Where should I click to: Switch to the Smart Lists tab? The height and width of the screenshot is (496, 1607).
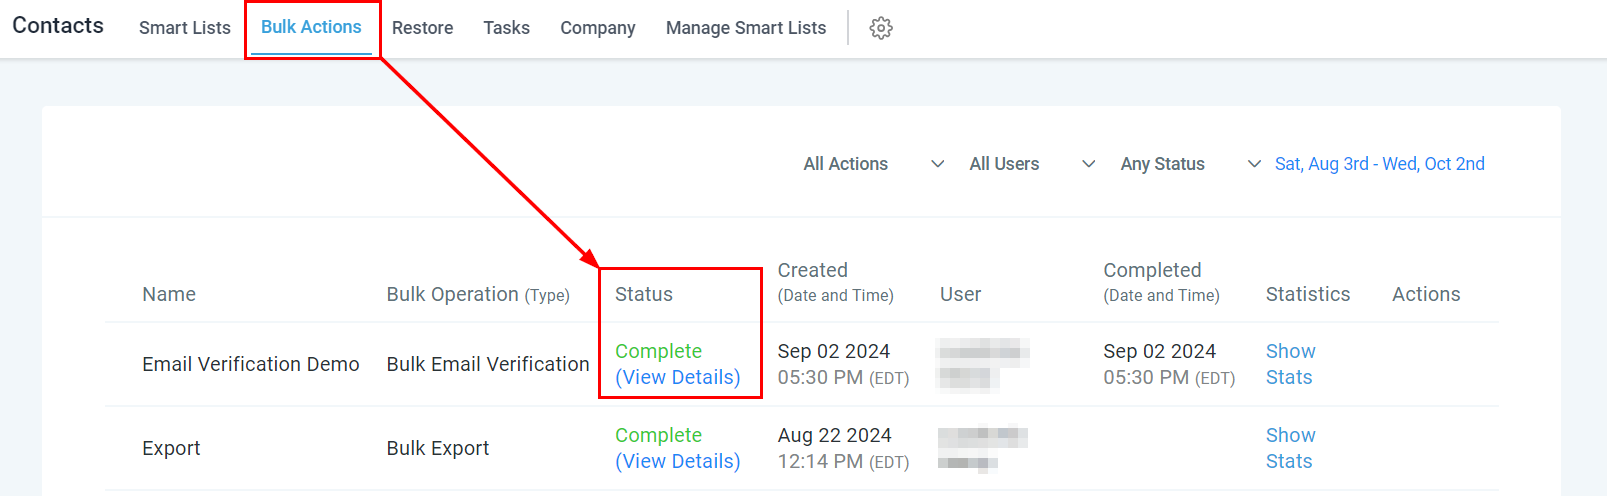(x=185, y=28)
